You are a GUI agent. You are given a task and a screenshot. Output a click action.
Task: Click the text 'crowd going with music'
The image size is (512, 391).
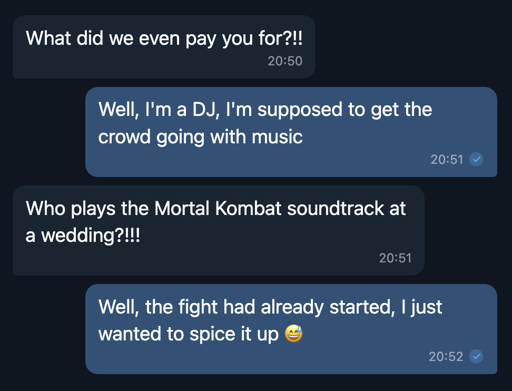pyautogui.click(x=200, y=137)
